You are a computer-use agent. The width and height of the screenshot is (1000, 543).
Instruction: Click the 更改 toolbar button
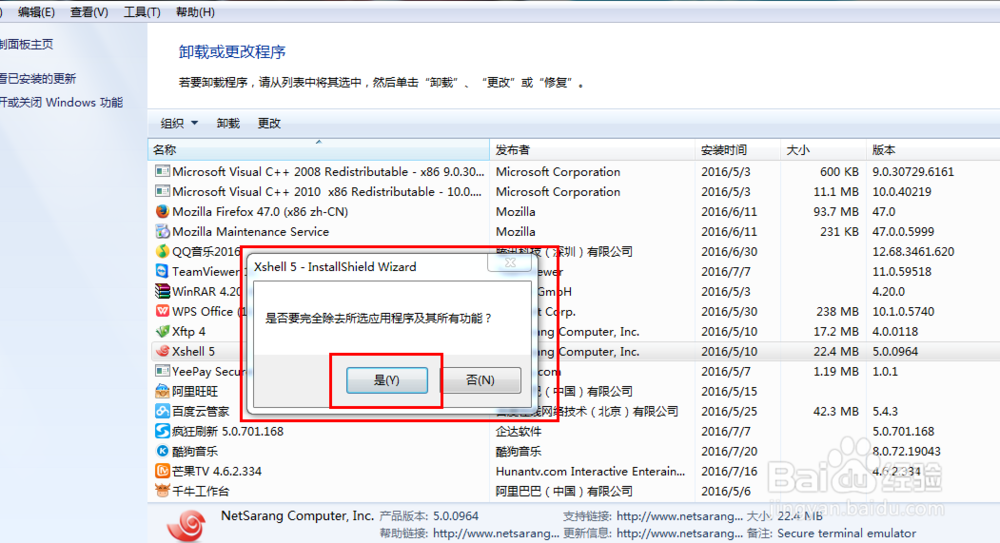click(x=269, y=123)
